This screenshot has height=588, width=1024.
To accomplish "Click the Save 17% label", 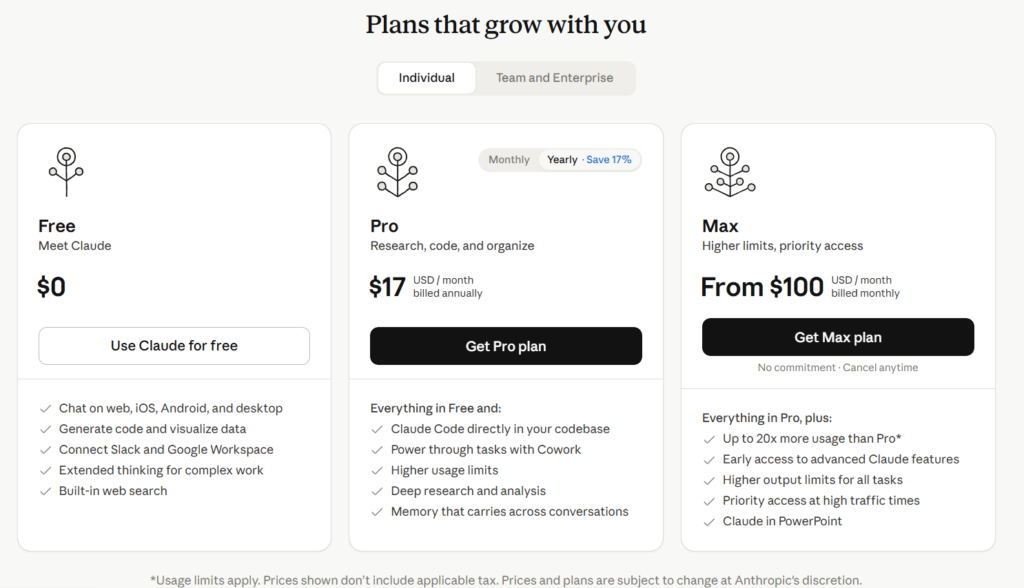I will click(x=609, y=160).
